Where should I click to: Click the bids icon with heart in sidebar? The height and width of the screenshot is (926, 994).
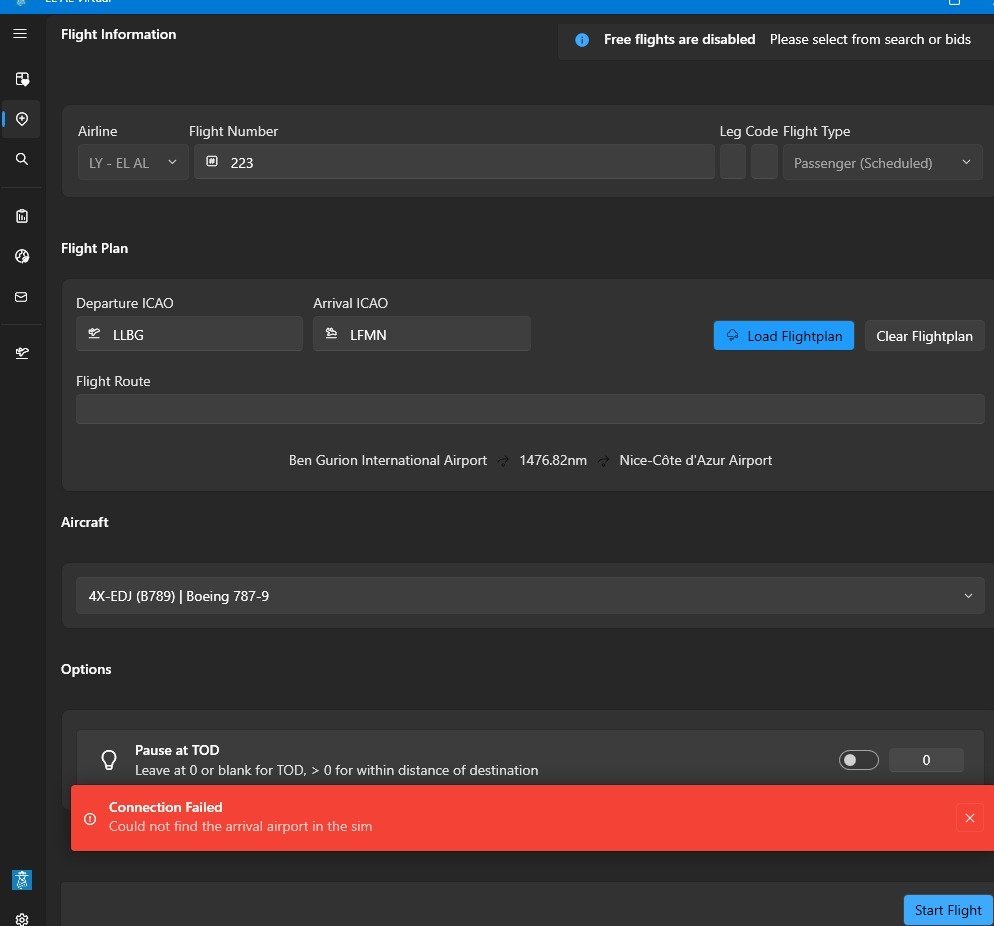(21, 78)
